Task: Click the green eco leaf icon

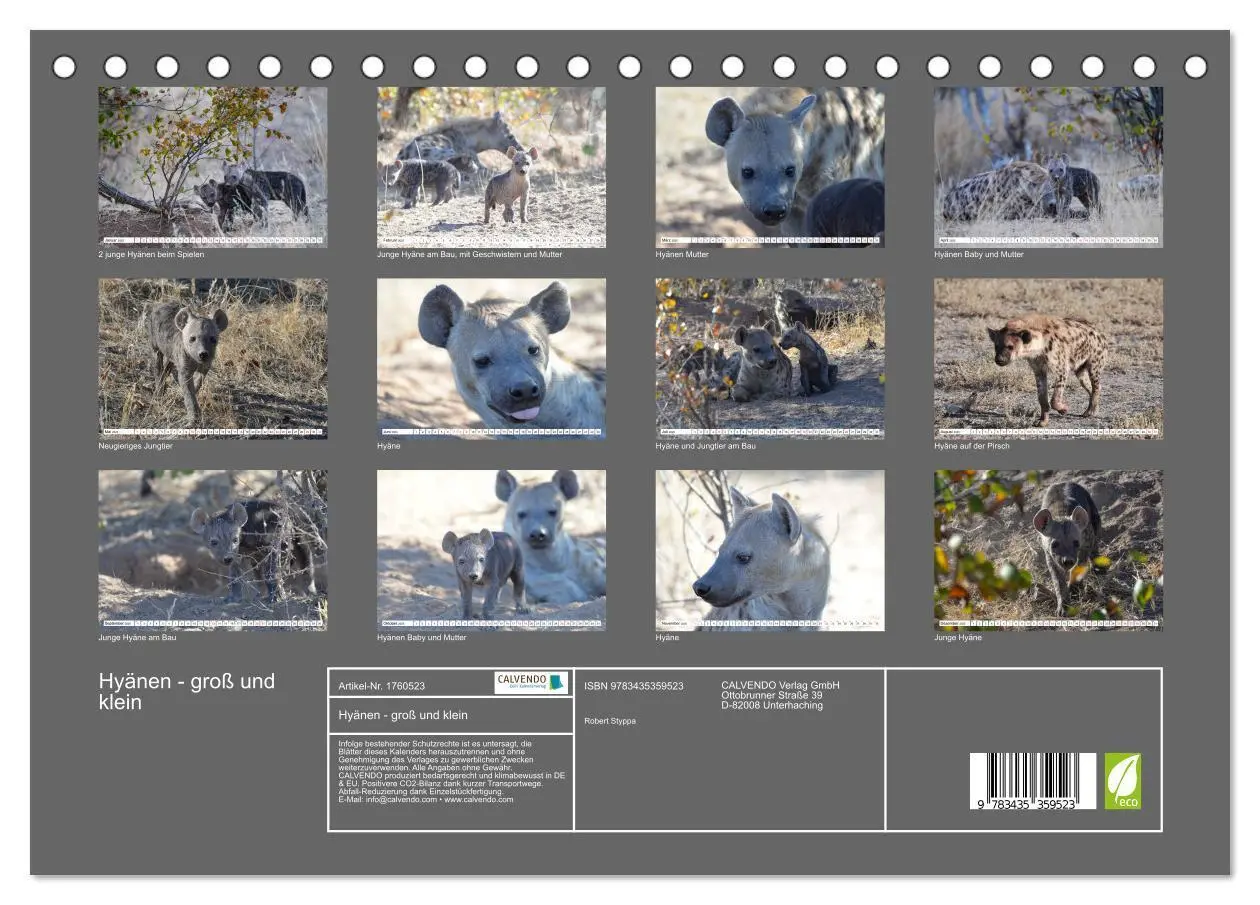Action: pos(1122,781)
